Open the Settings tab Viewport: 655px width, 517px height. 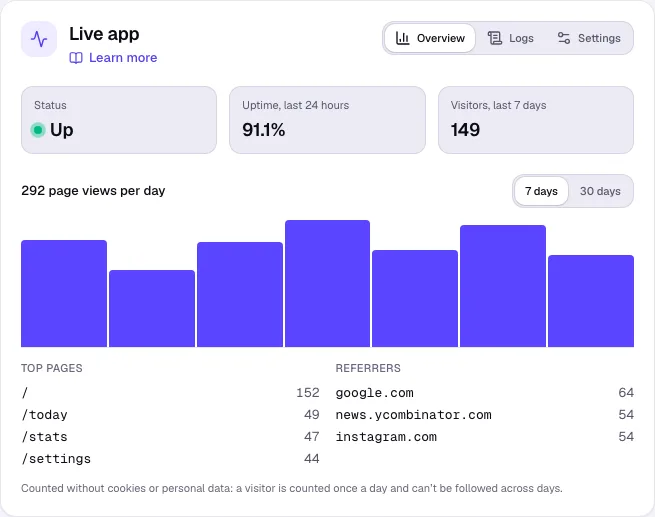(589, 38)
